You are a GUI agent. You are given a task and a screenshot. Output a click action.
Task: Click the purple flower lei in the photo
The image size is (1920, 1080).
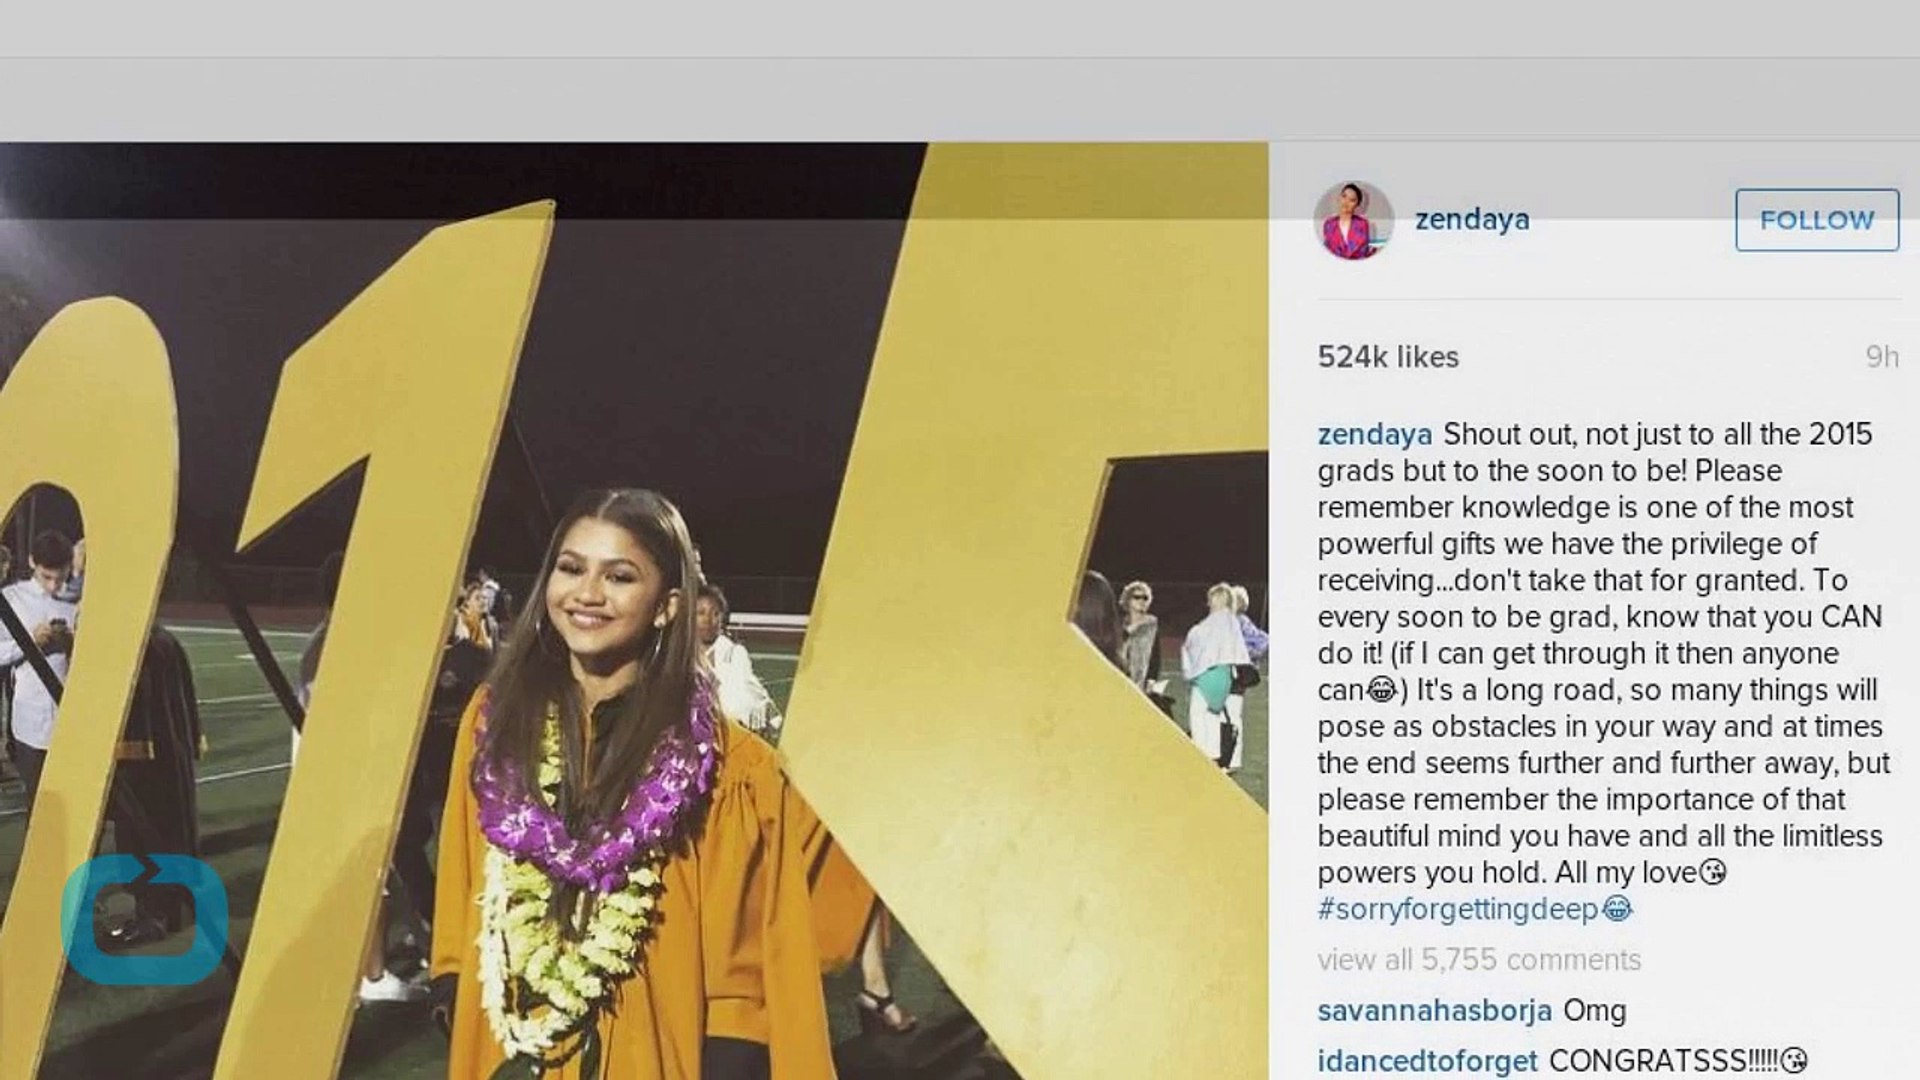tap(598, 790)
